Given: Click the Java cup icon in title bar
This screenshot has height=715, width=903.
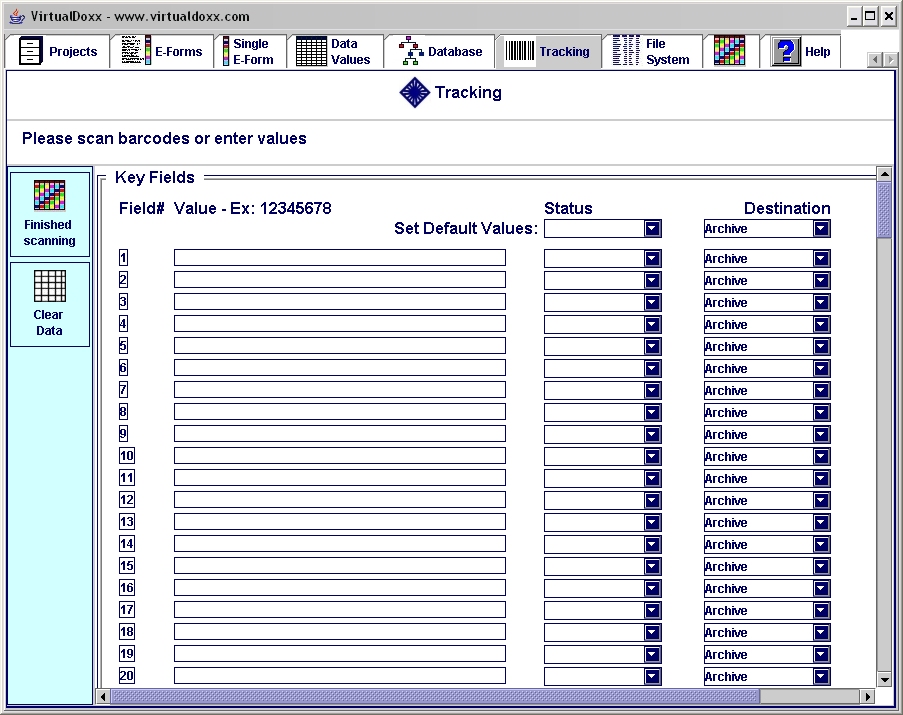Looking at the screenshot, I should tap(17, 16).
